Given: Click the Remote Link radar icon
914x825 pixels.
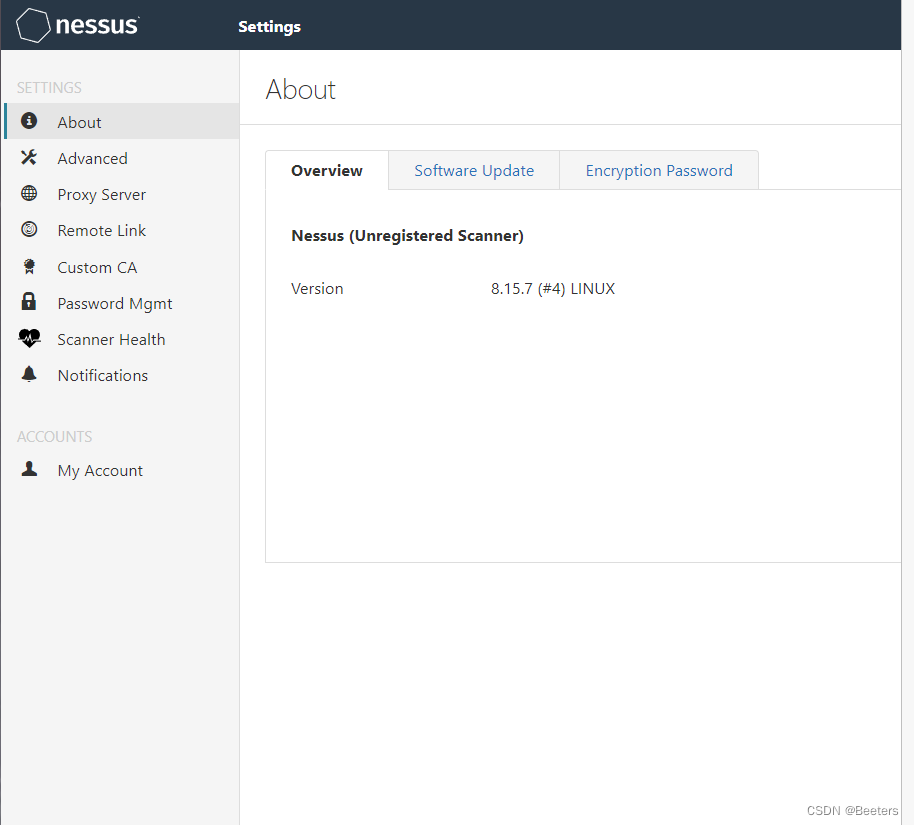Looking at the screenshot, I should [x=29, y=229].
